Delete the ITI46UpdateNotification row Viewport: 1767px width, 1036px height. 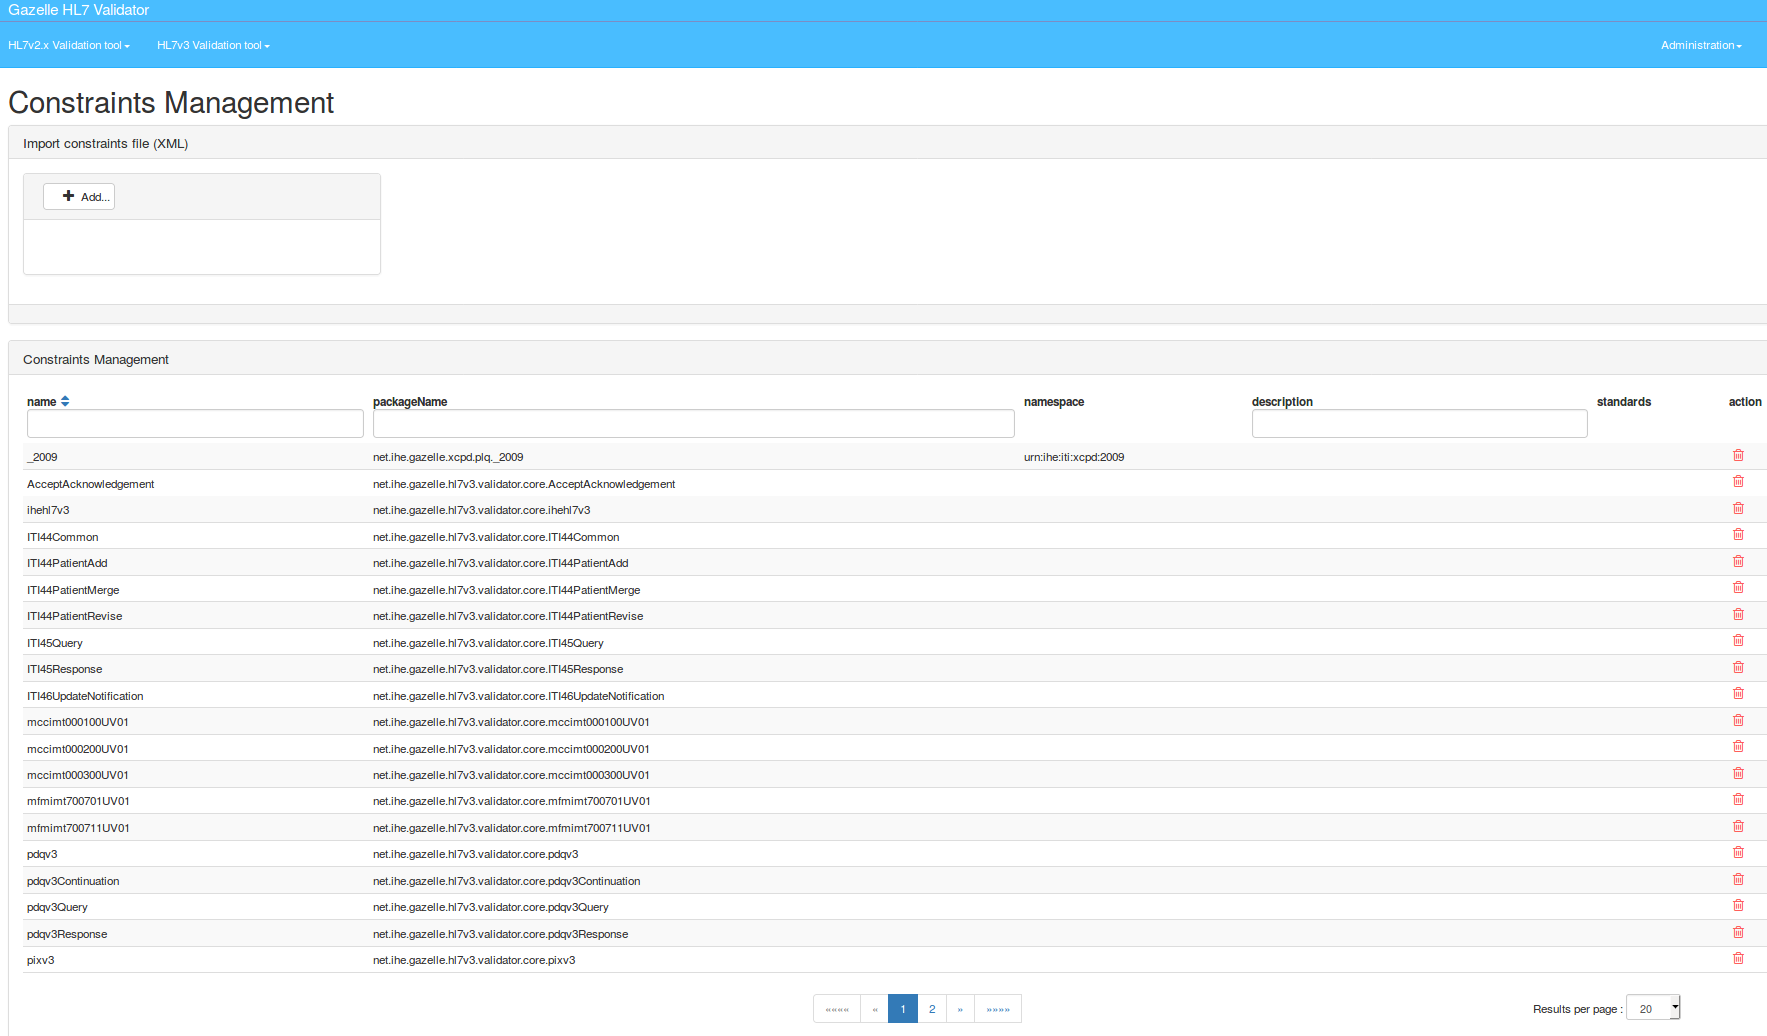[x=1738, y=694]
